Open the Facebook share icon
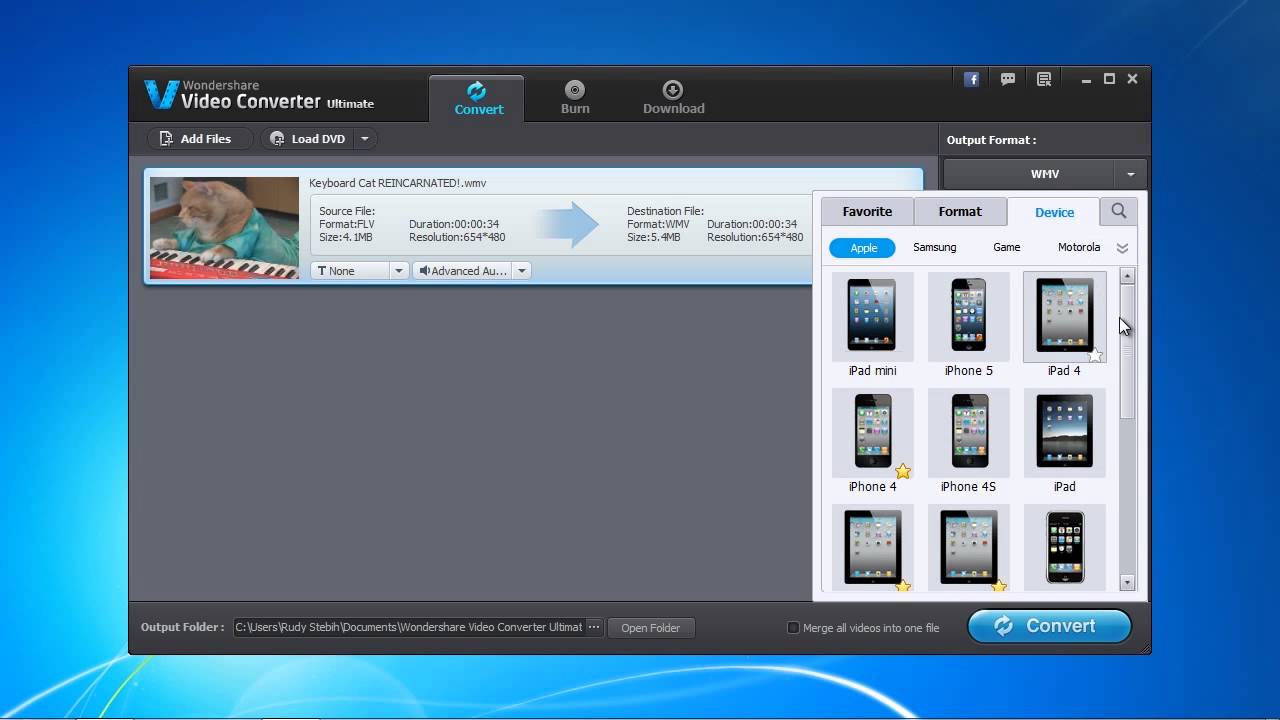Screen dimensions: 1280x720 click(x=971, y=79)
